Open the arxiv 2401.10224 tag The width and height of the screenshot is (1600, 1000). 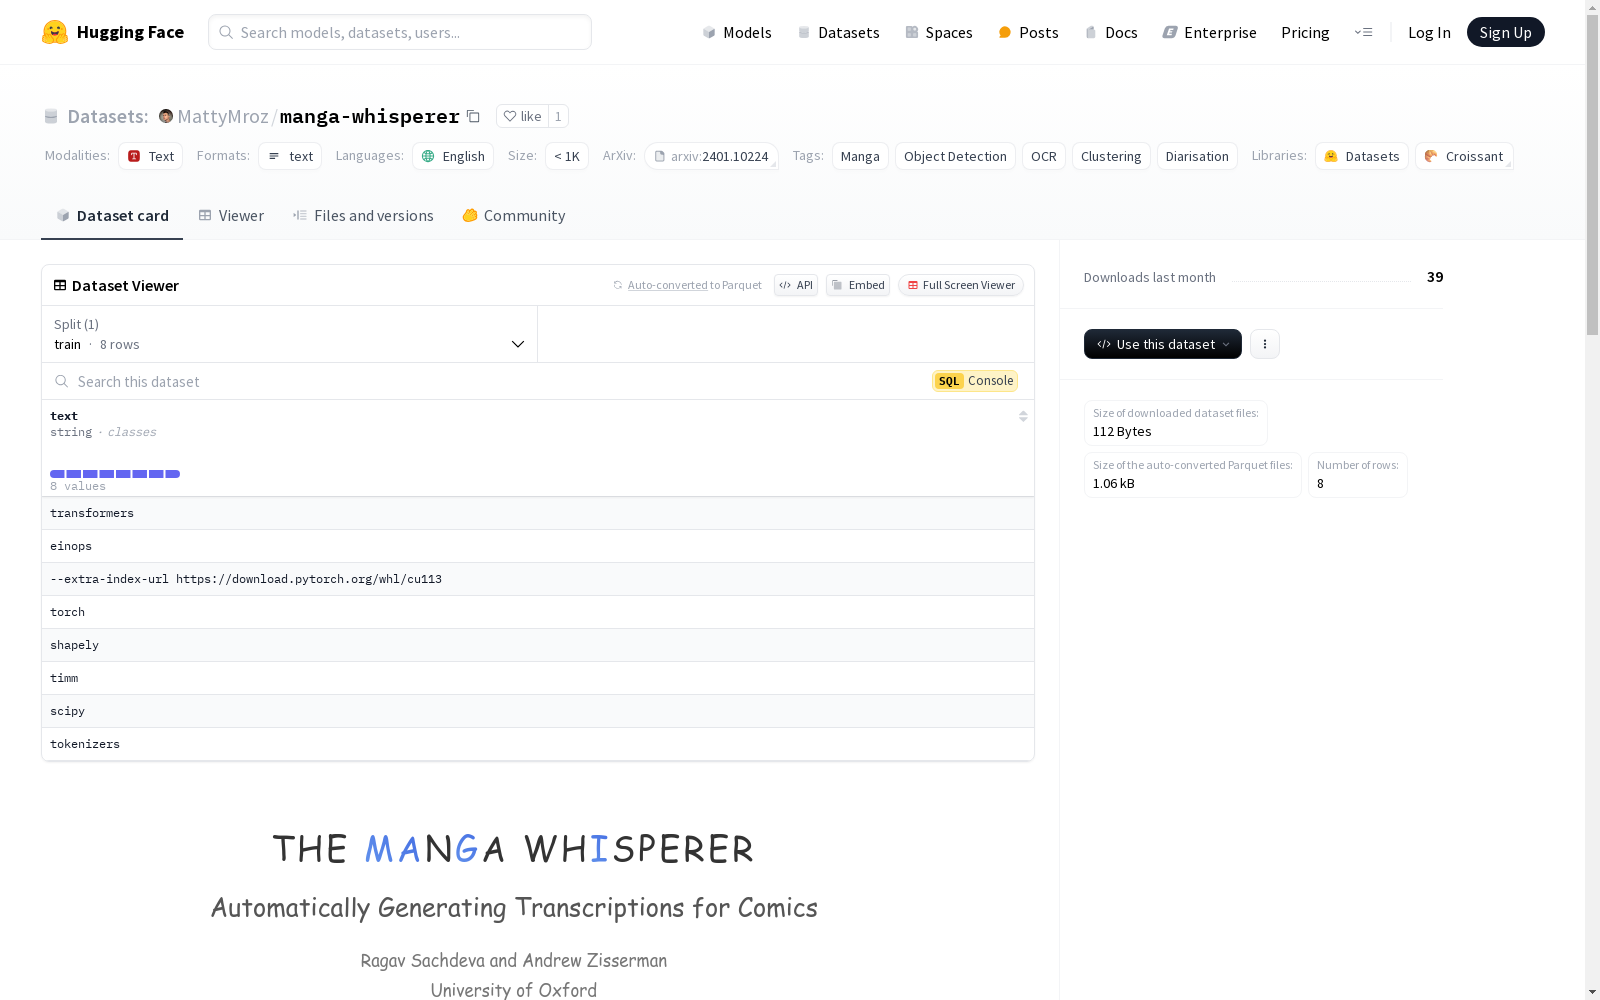(711, 156)
